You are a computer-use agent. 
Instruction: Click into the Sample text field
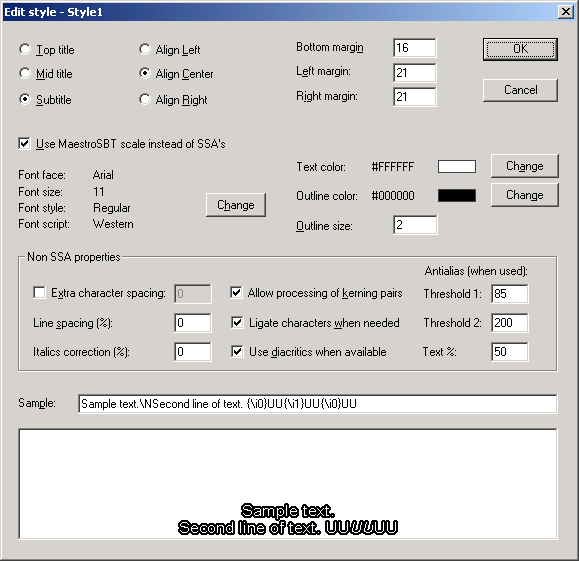pos(318,404)
